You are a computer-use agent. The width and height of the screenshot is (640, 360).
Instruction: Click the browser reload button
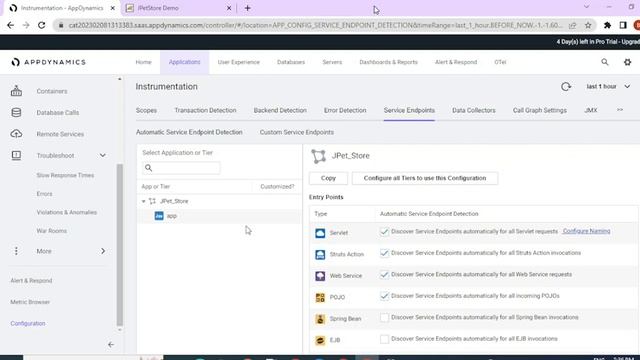tap(42, 25)
